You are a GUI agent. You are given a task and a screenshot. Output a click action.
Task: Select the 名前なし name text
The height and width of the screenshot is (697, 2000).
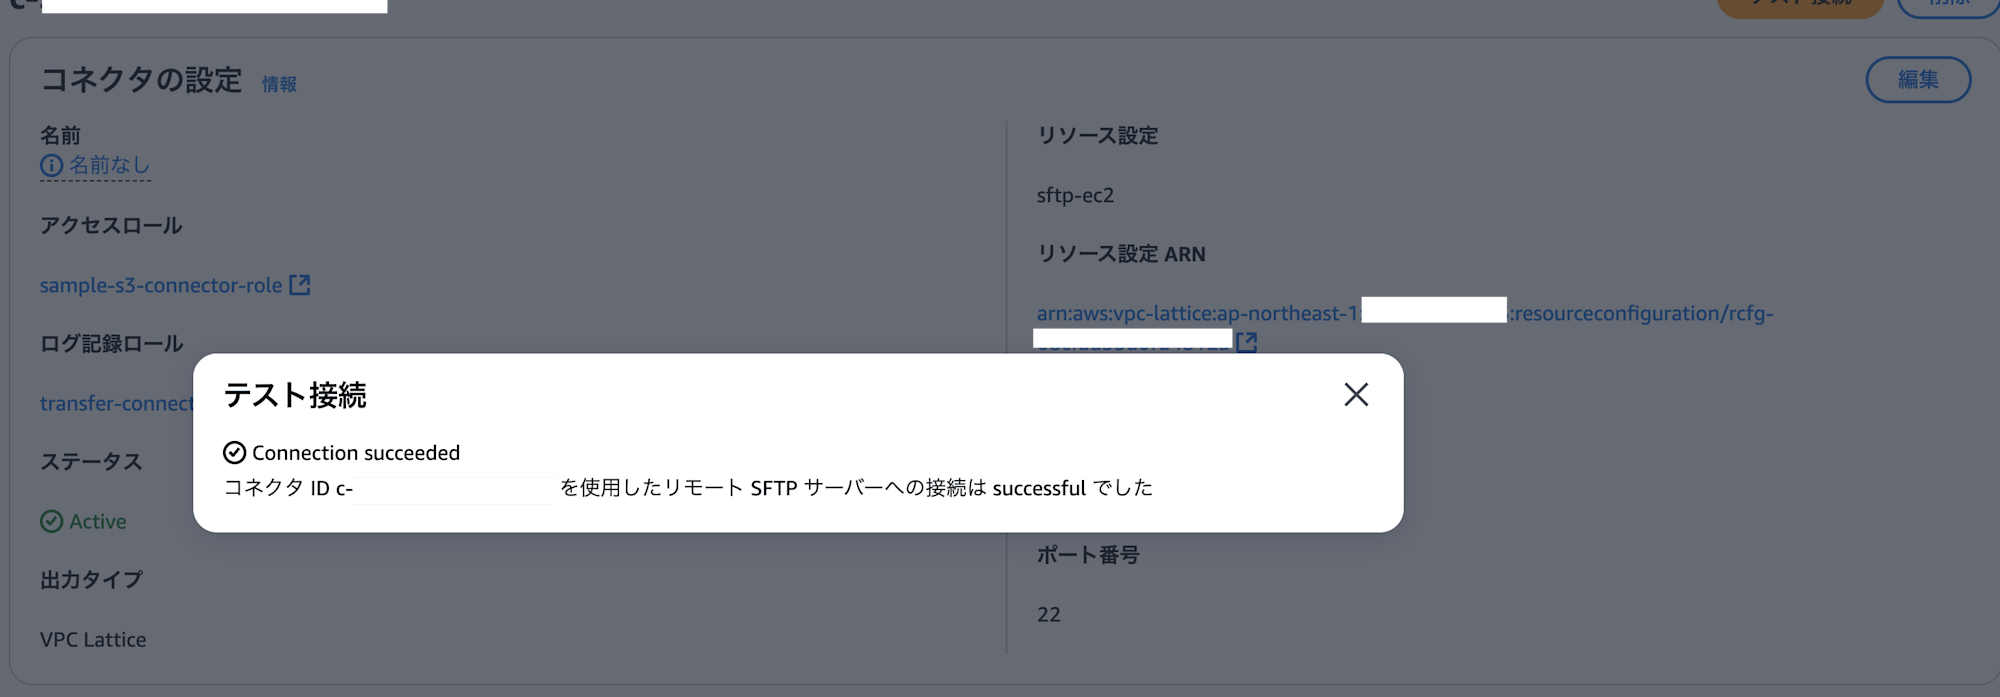pos(109,166)
